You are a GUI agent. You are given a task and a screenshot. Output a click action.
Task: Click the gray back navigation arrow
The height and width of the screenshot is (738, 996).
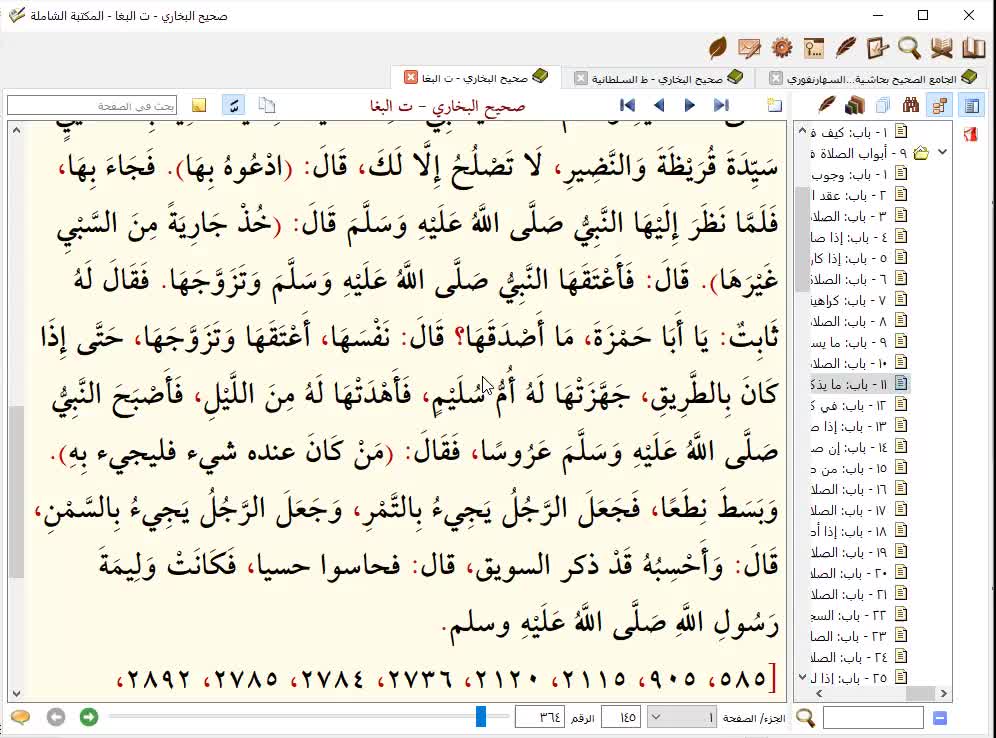pyautogui.click(x=56, y=717)
